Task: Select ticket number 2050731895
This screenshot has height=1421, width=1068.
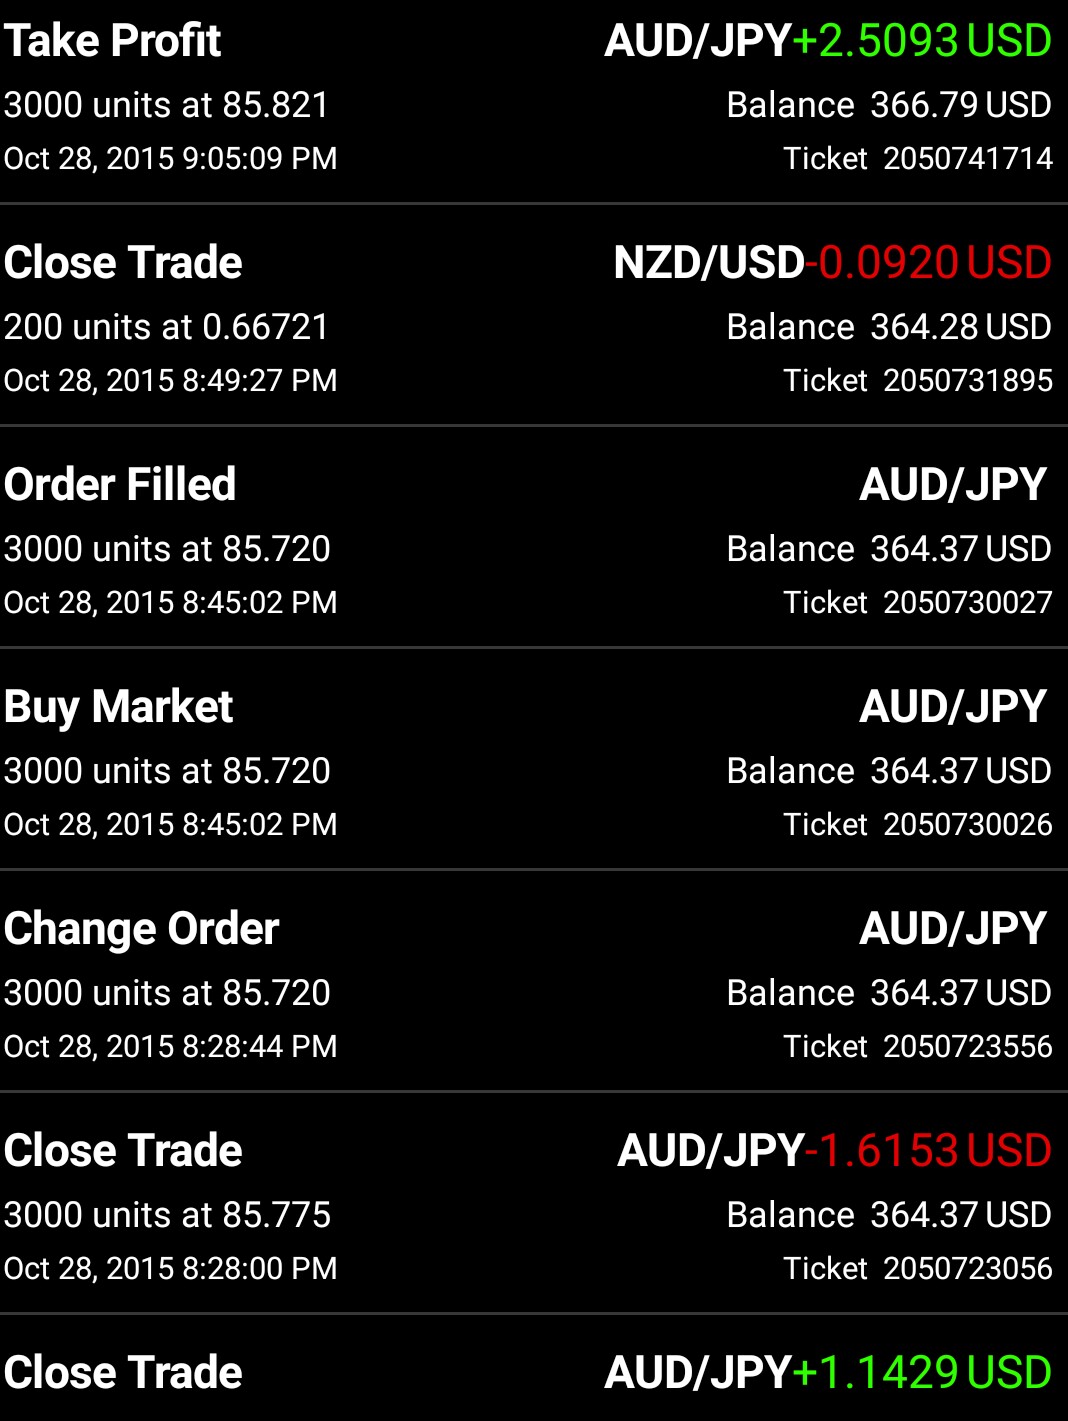Action: [967, 380]
